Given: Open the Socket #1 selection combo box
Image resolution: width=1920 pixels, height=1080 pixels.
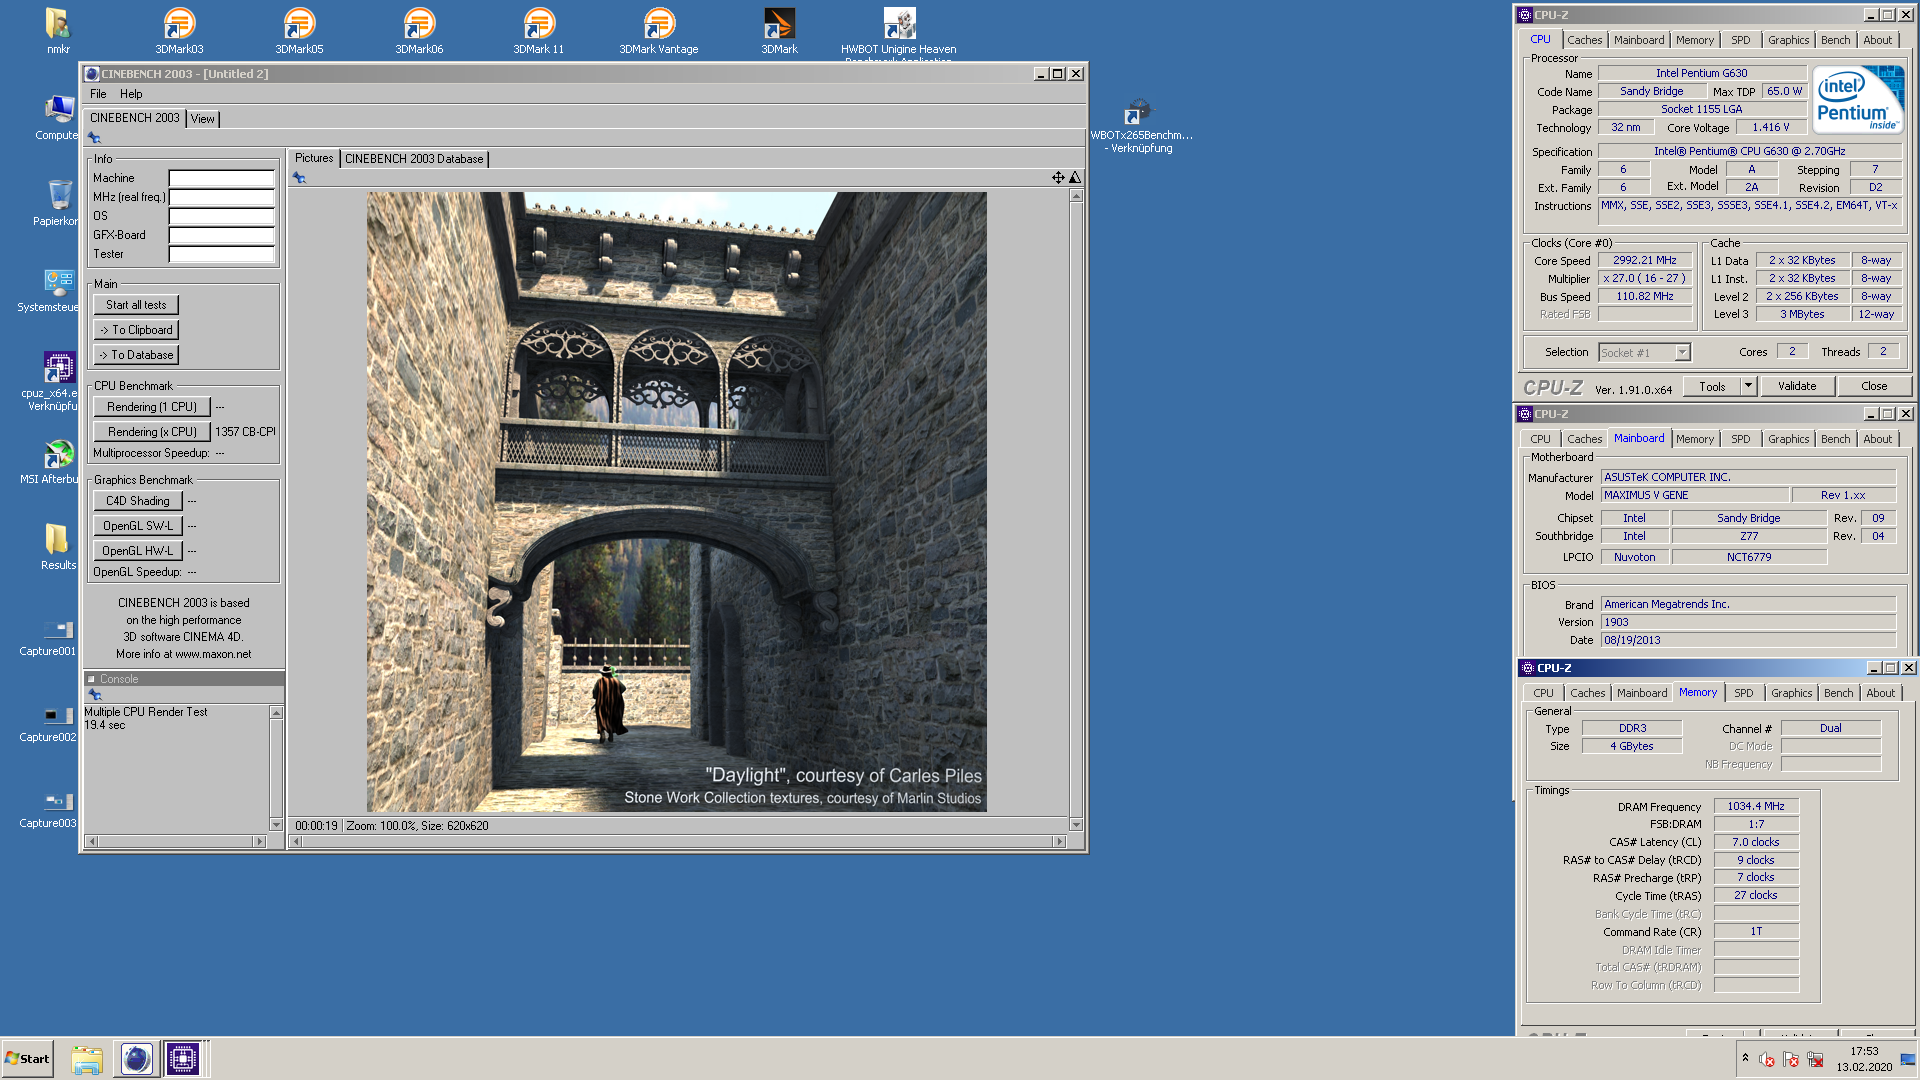Looking at the screenshot, I should pos(1644,352).
